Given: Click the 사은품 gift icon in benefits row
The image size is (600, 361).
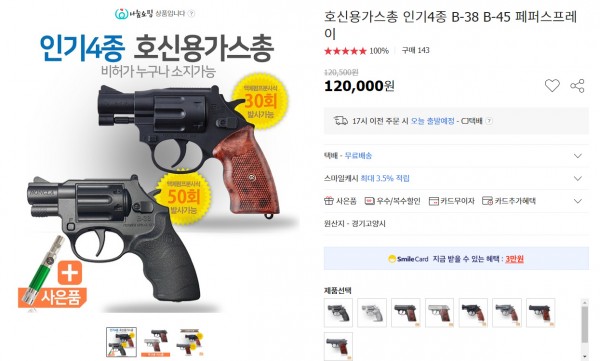Looking at the screenshot, I should (328, 201).
